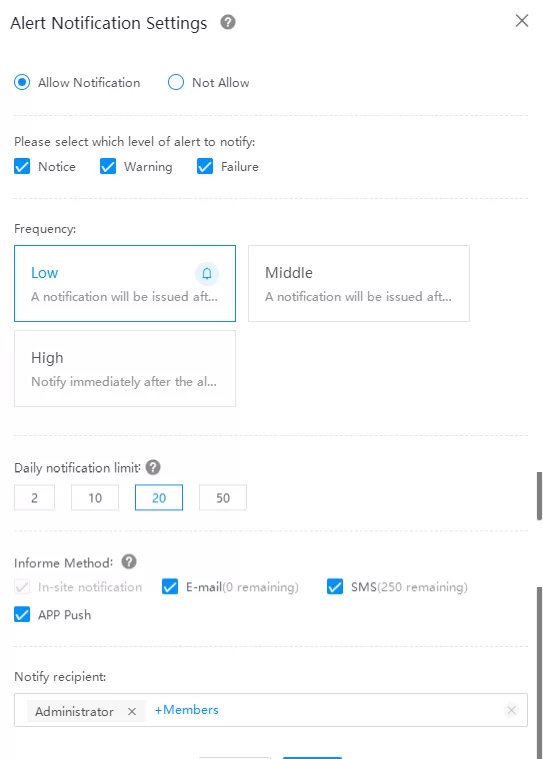This screenshot has height=759, width=543.
Task: Toggle the Failure alert level checkbox
Action: click(205, 167)
